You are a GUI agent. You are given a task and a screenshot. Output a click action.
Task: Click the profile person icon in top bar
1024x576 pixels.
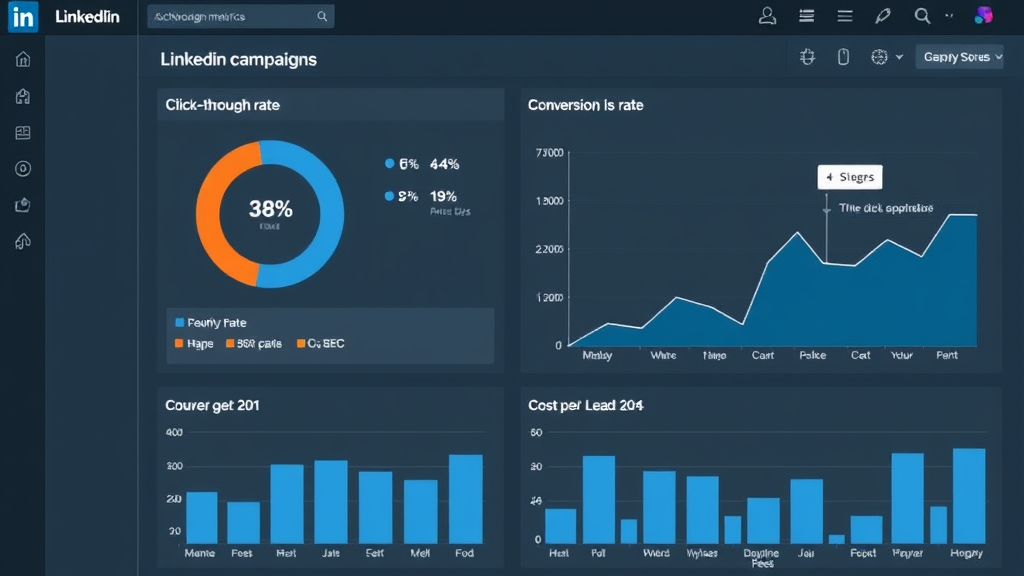coord(768,16)
